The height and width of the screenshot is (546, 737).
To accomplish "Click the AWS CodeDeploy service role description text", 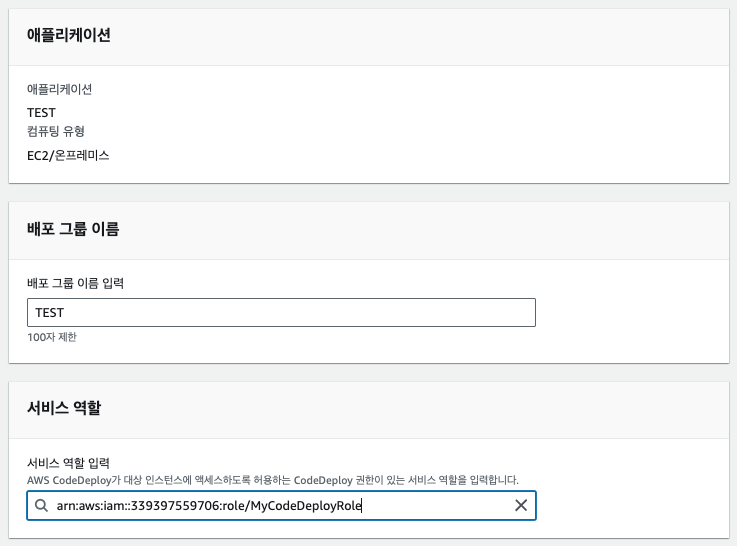I will 273,480.
